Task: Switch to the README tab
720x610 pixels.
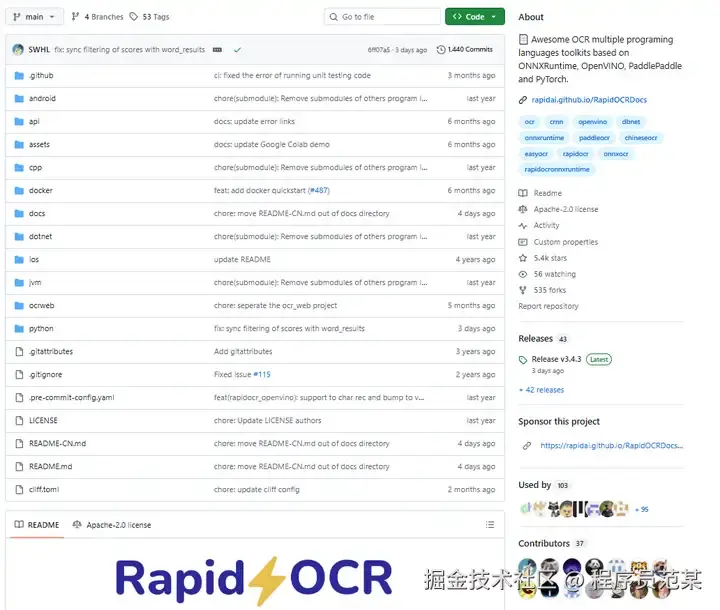Action: [x=37, y=525]
